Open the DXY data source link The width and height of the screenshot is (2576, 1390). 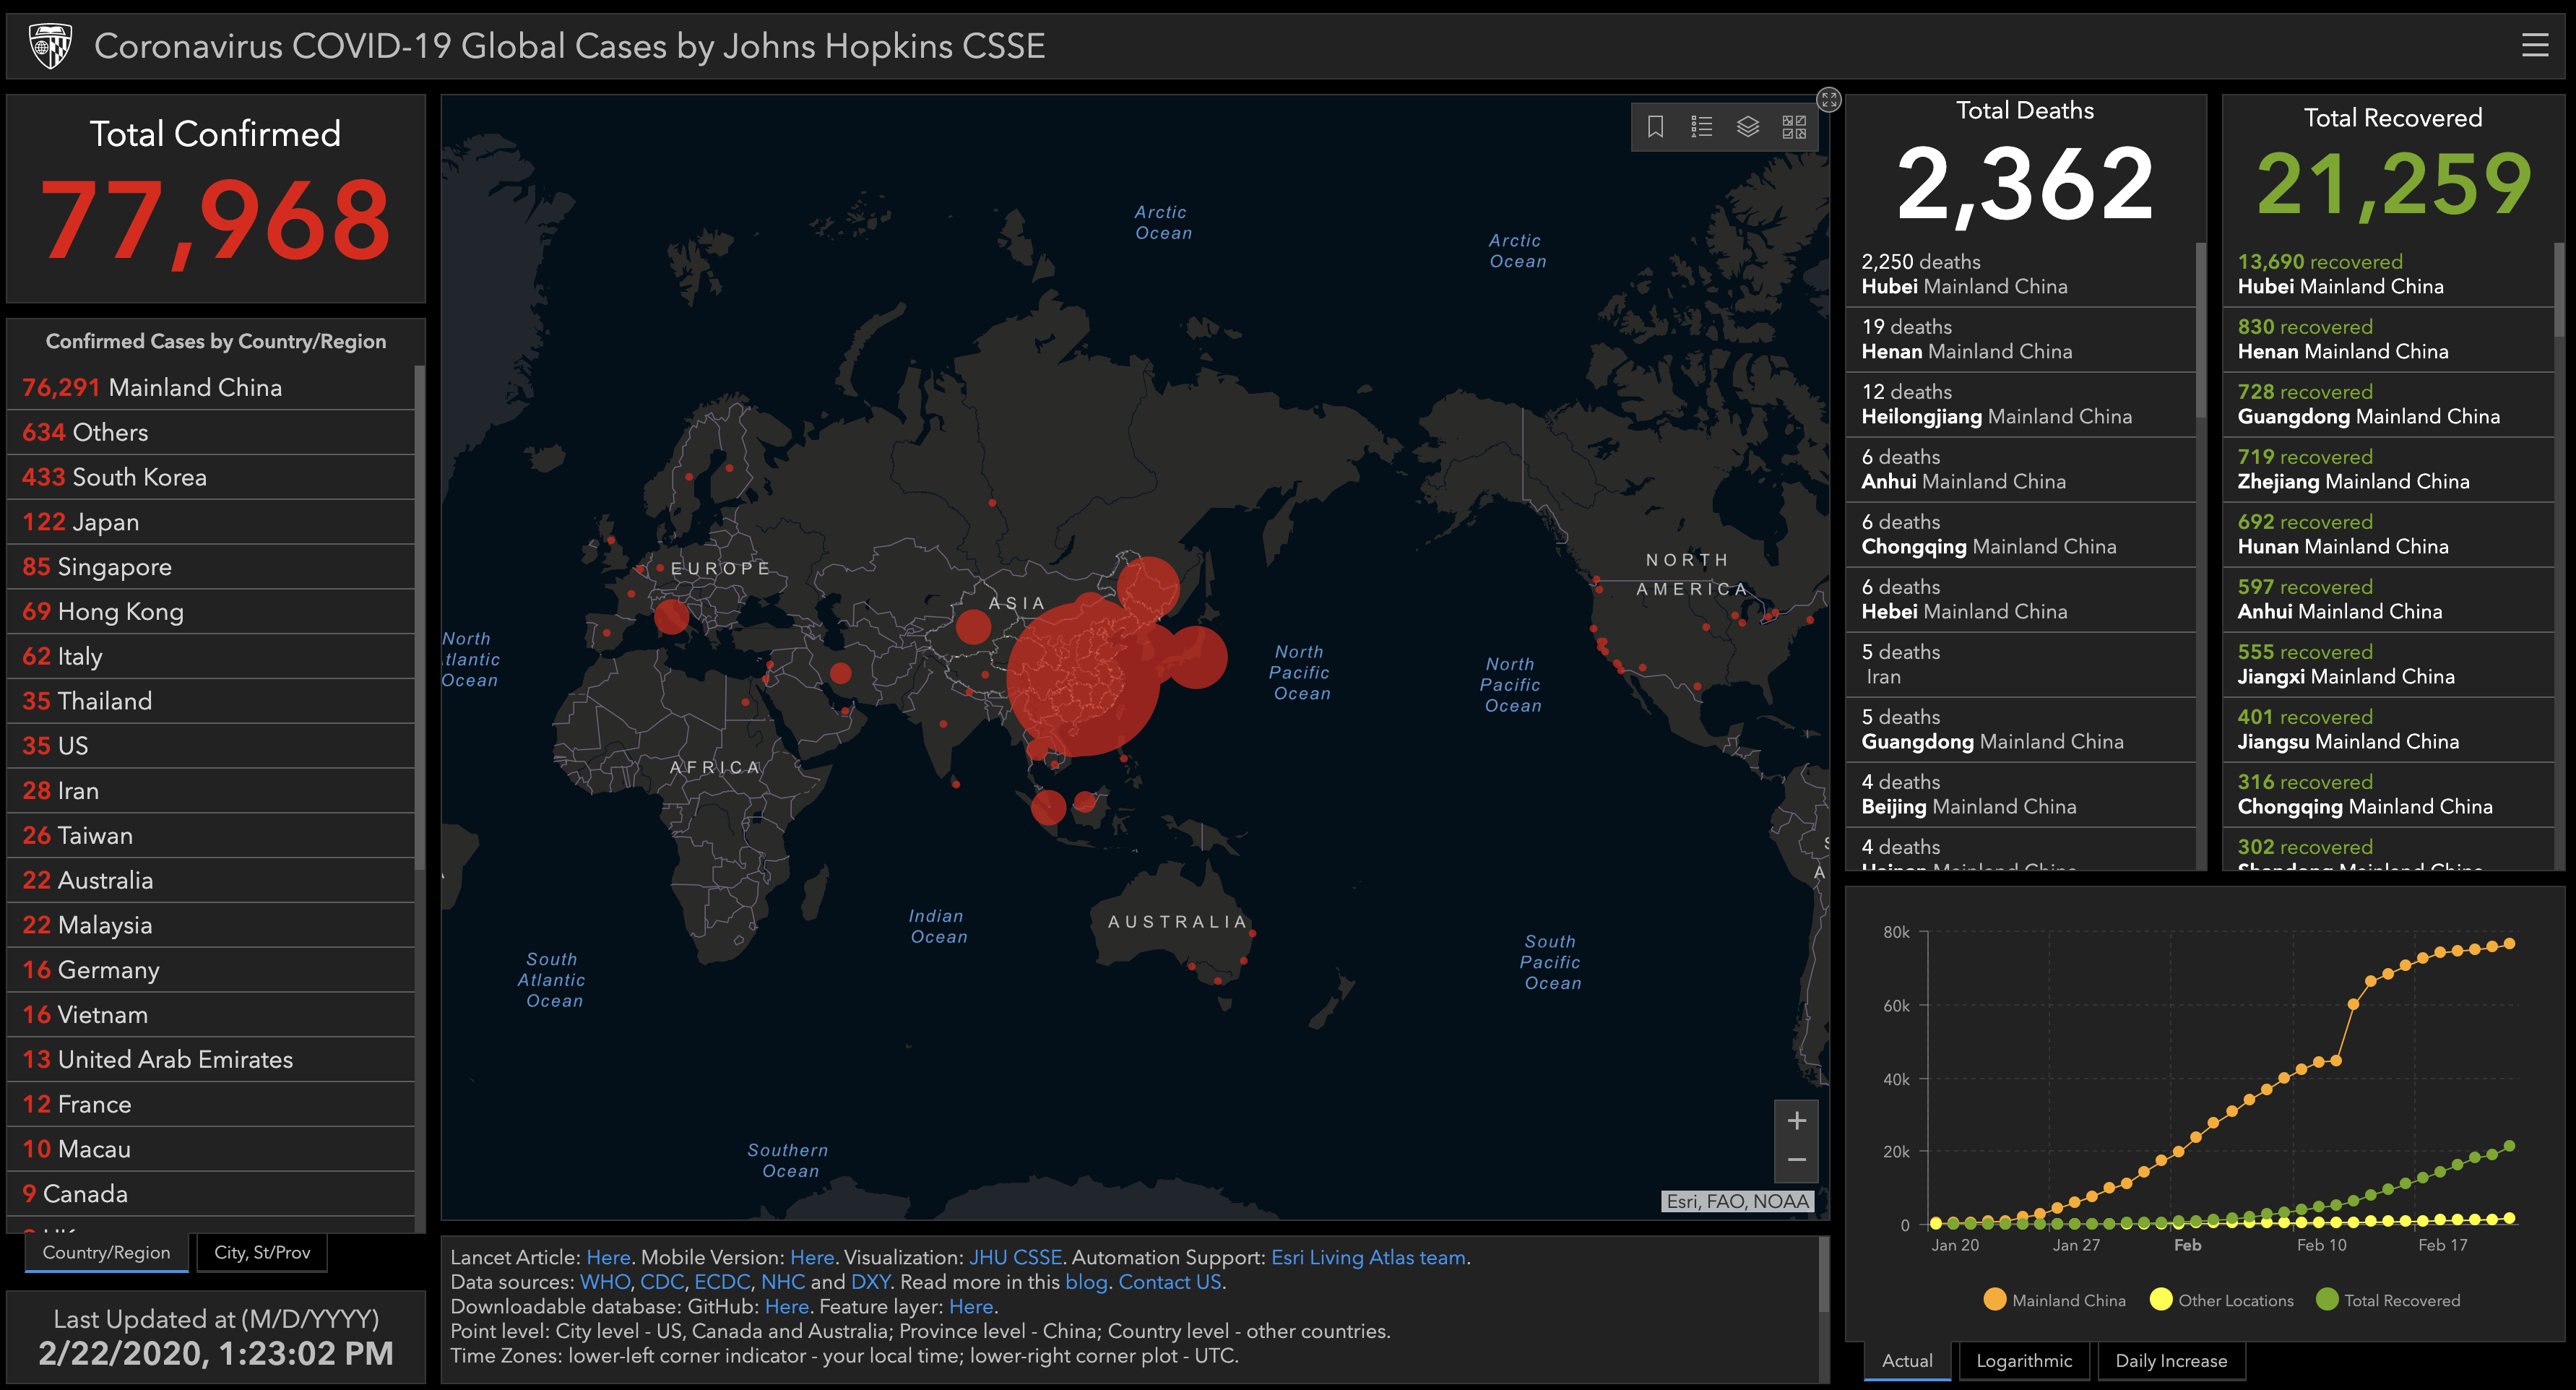click(x=870, y=1282)
